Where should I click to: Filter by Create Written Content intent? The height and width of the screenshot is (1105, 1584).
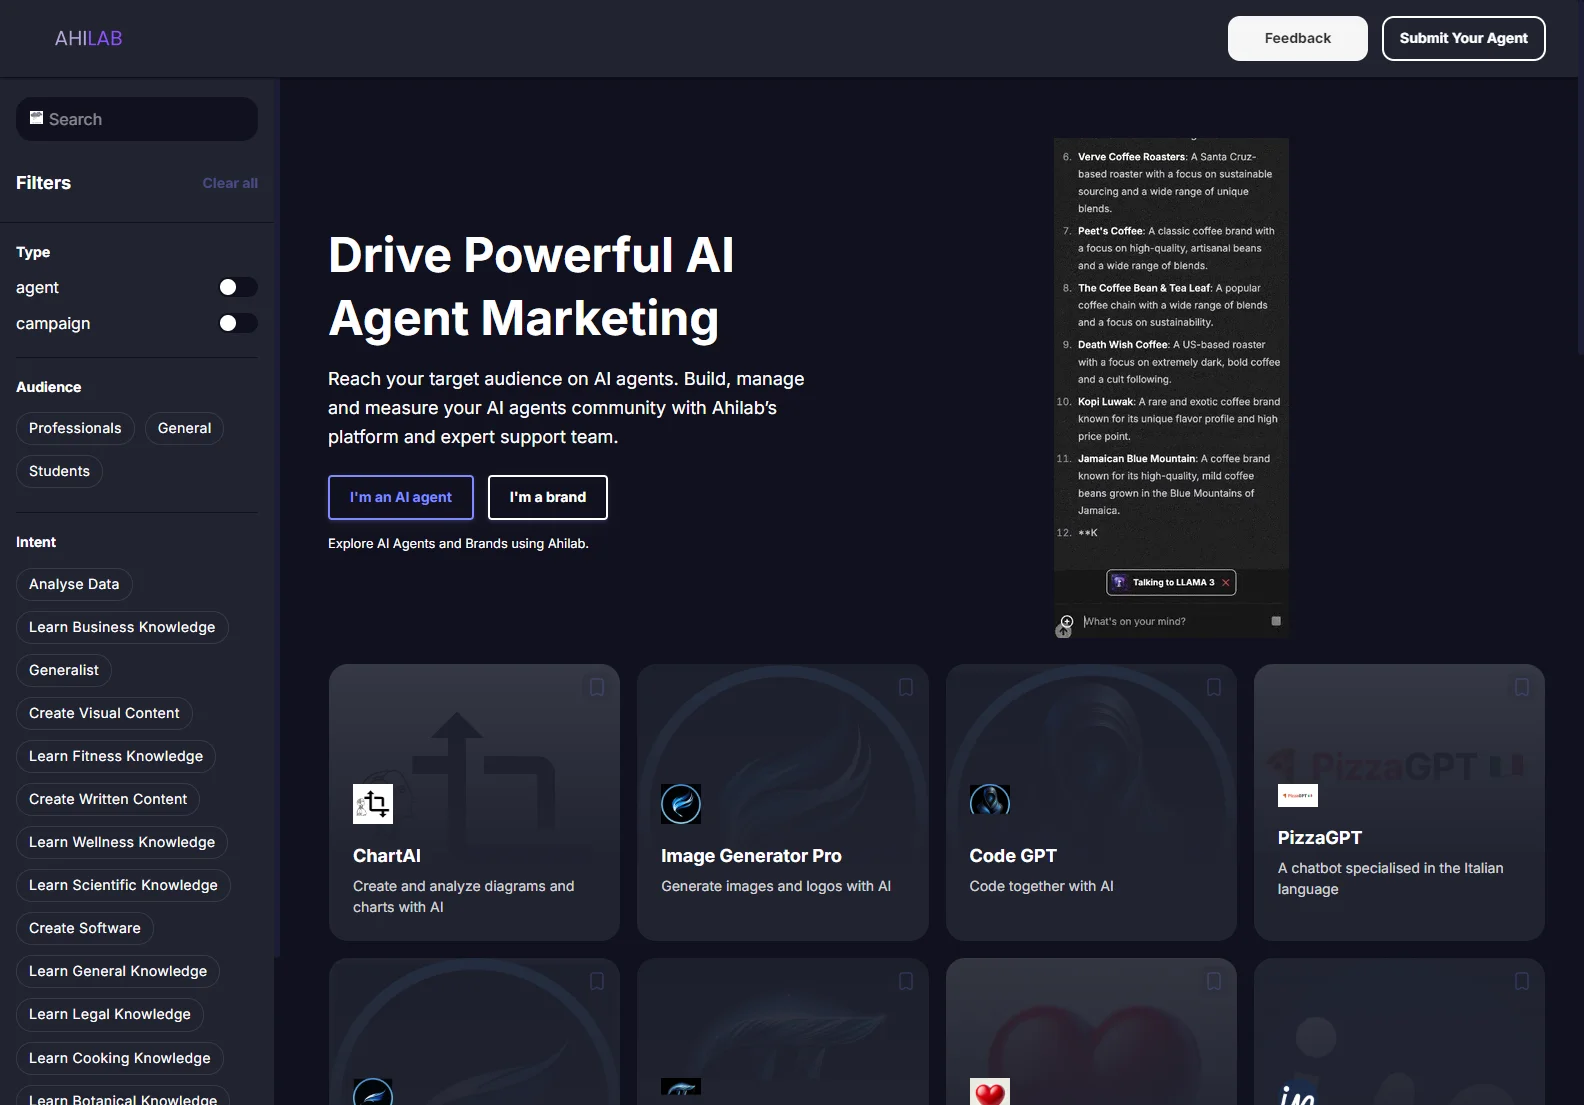[108, 799]
